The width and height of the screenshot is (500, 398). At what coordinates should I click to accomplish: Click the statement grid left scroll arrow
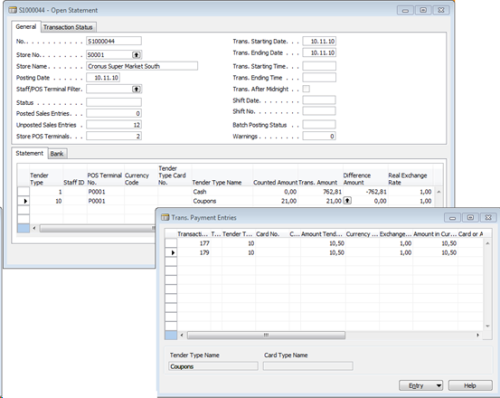[34, 228]
